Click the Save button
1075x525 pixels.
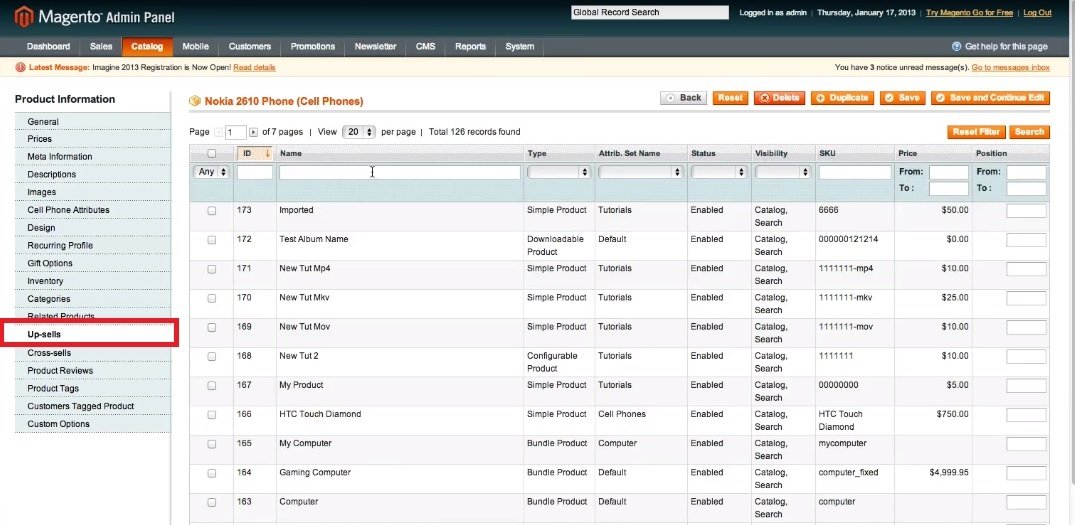tap(903, 98)
